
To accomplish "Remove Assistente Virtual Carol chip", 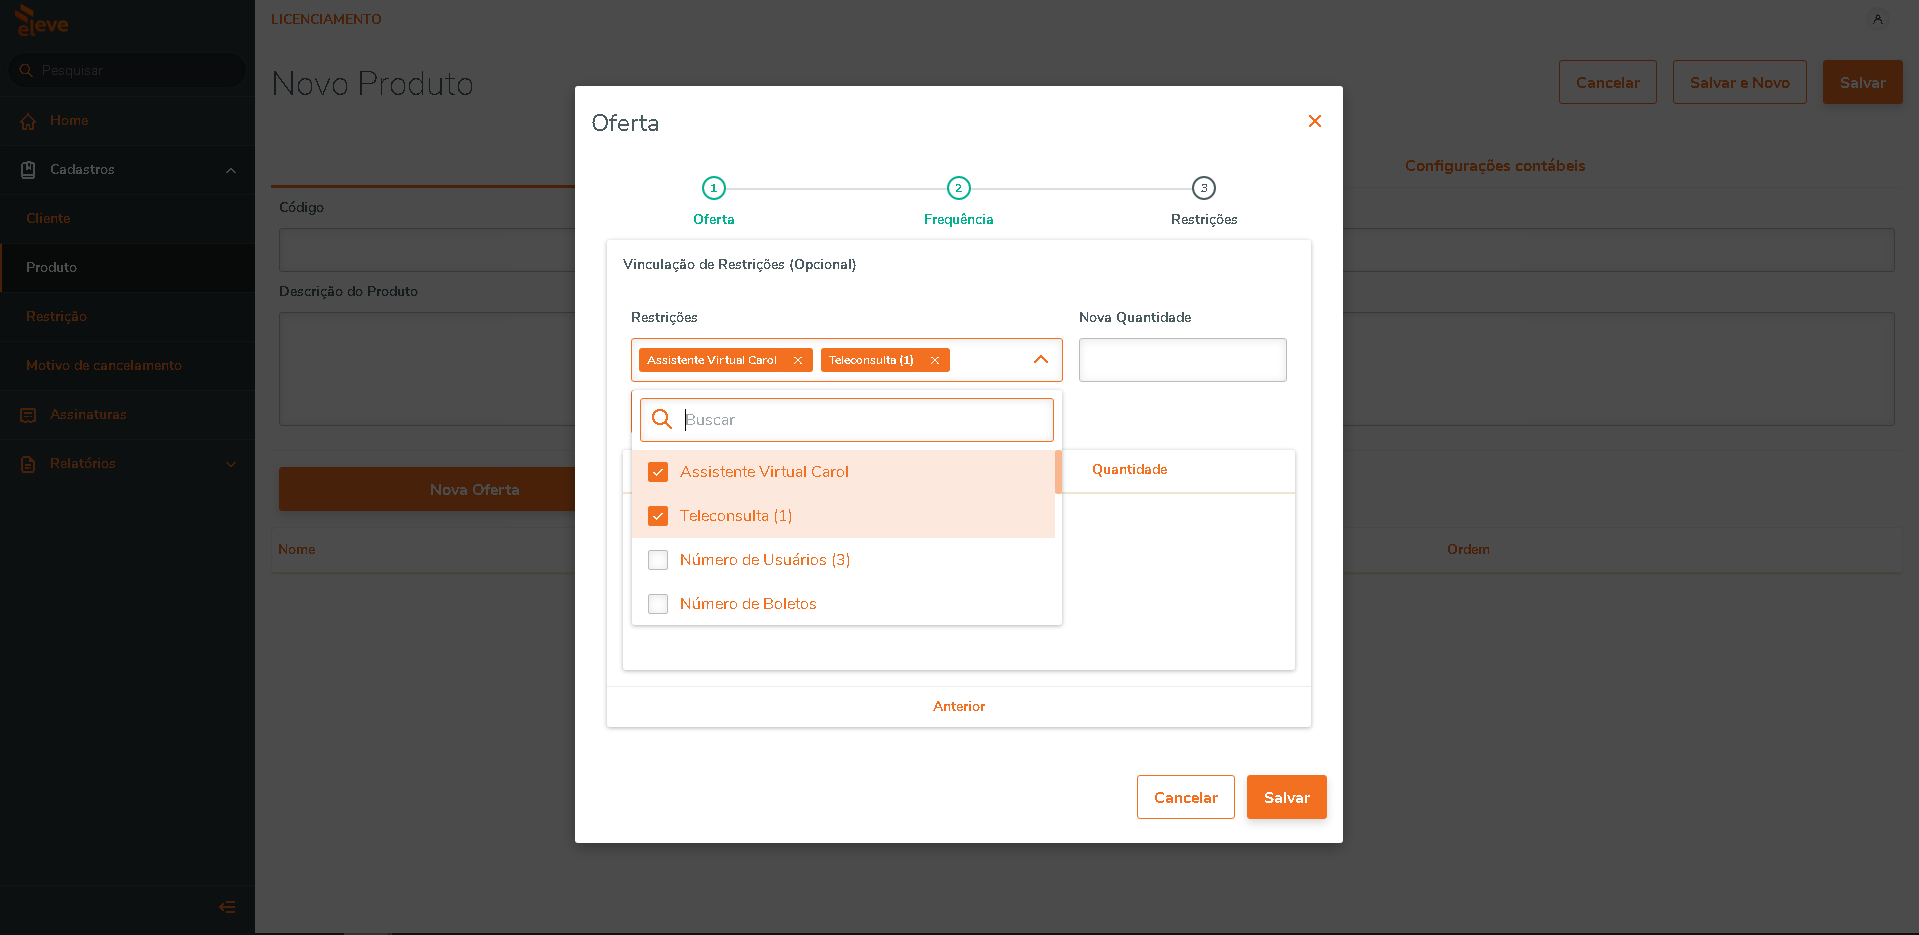I will pyautogui.click(x=798, y=360).
